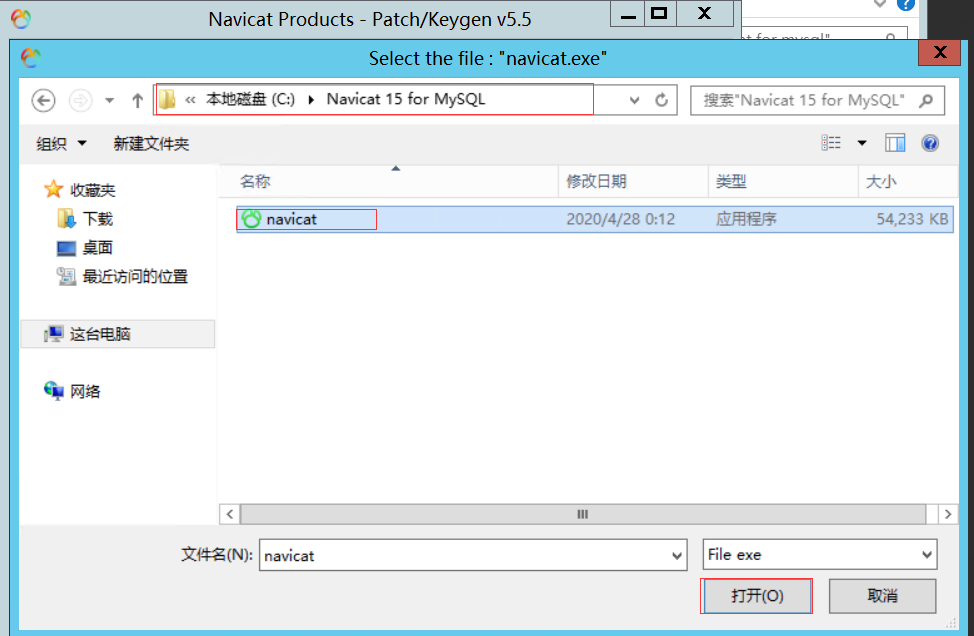Click the search box for Navicat 15 for MySQL
974x636 pixels.
click(817, 100)
